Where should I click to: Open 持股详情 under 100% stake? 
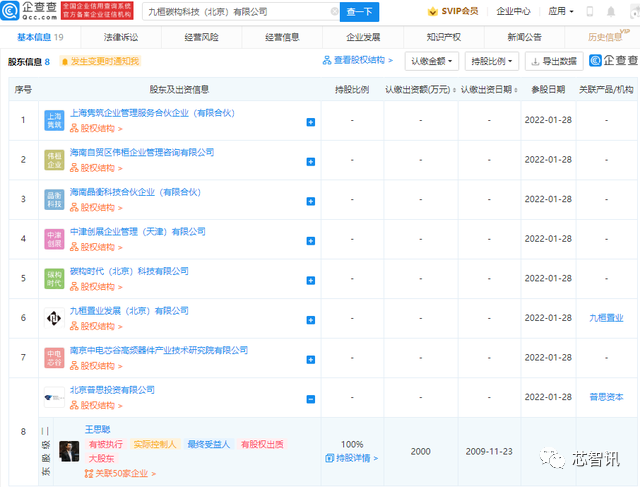tap(352, 458)
